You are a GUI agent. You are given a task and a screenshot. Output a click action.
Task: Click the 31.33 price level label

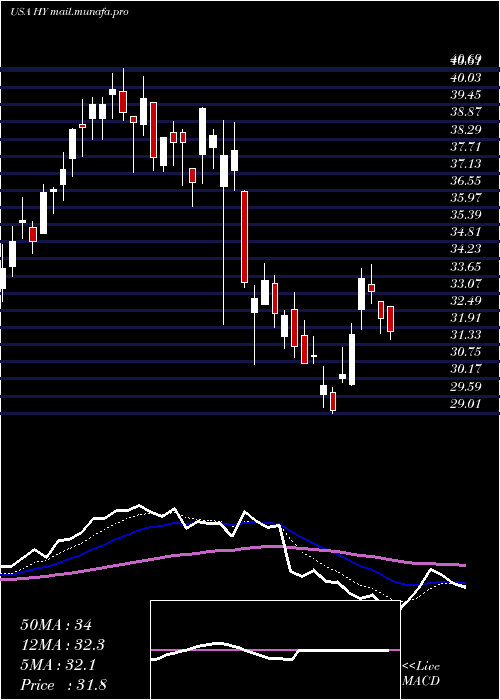tap(466, 335)
